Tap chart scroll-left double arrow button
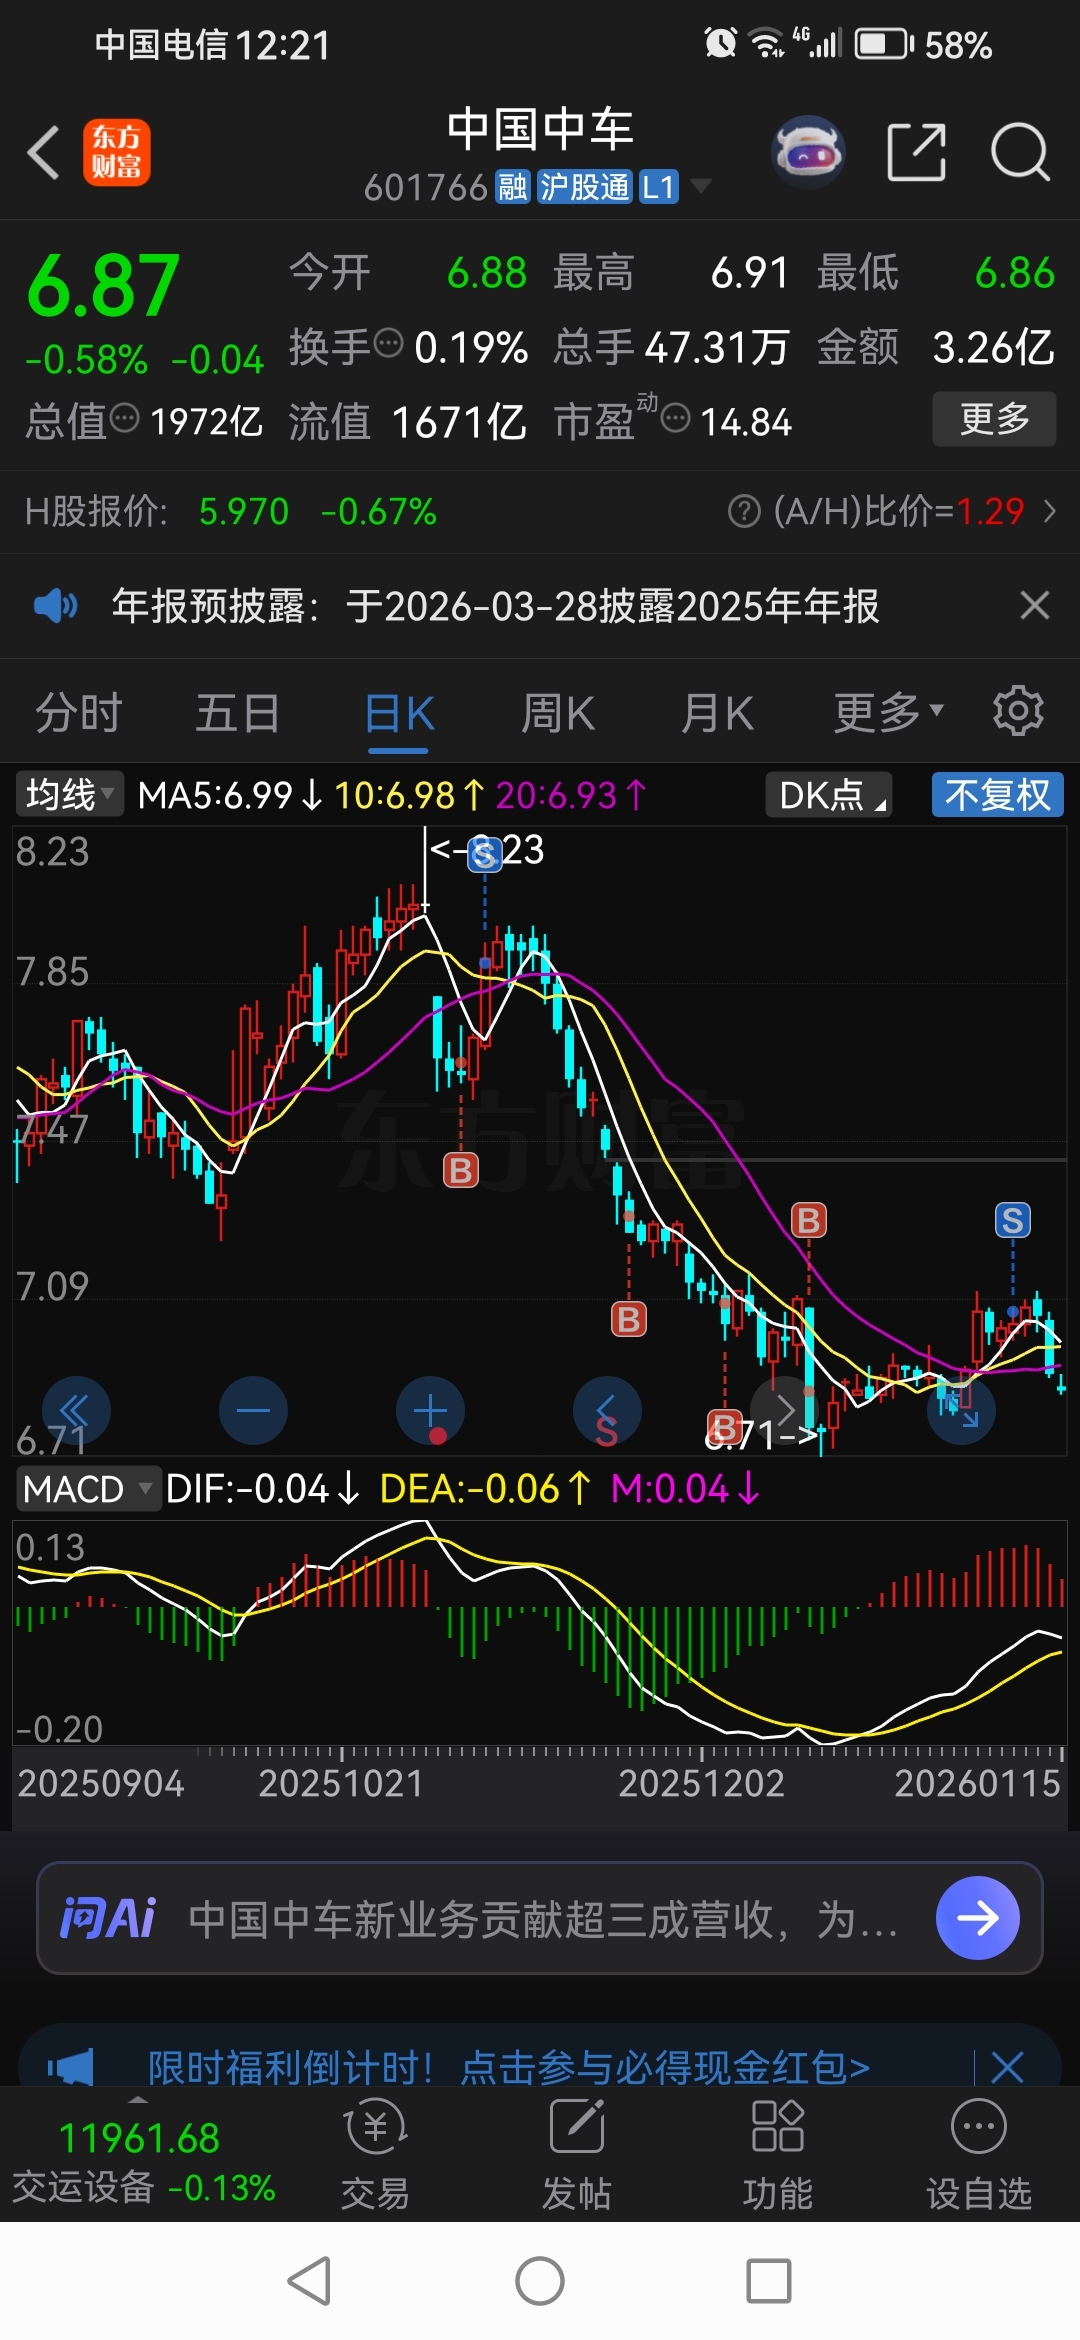 [x=76, y=1411]
